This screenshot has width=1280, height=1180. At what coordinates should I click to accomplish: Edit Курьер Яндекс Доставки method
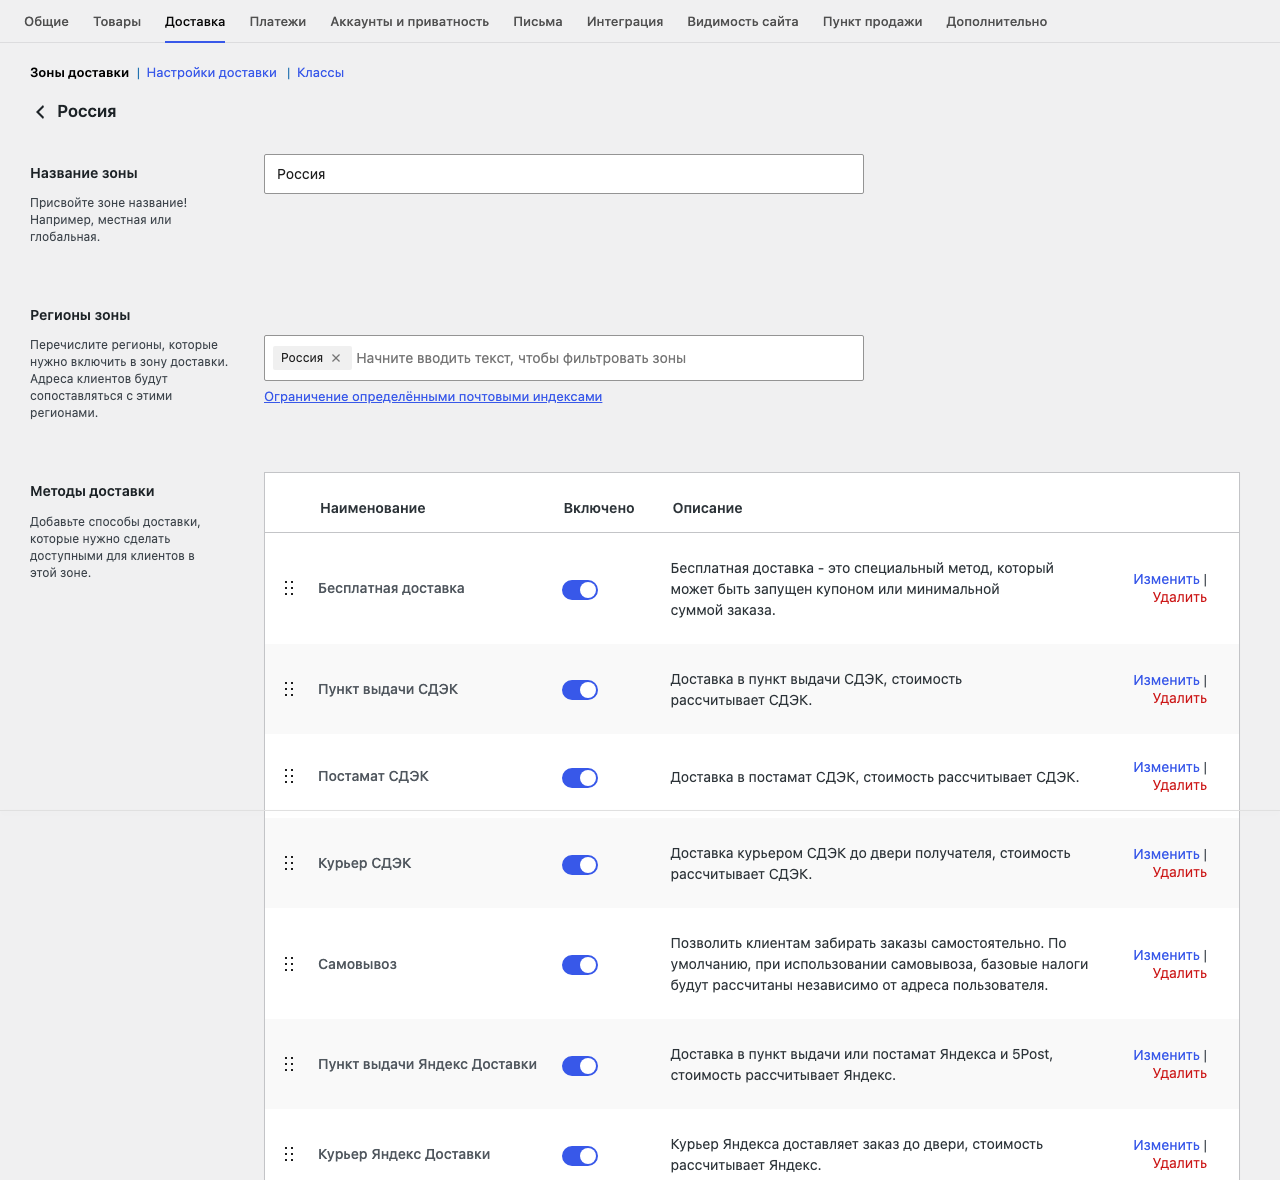(x=1166, y=1145)
